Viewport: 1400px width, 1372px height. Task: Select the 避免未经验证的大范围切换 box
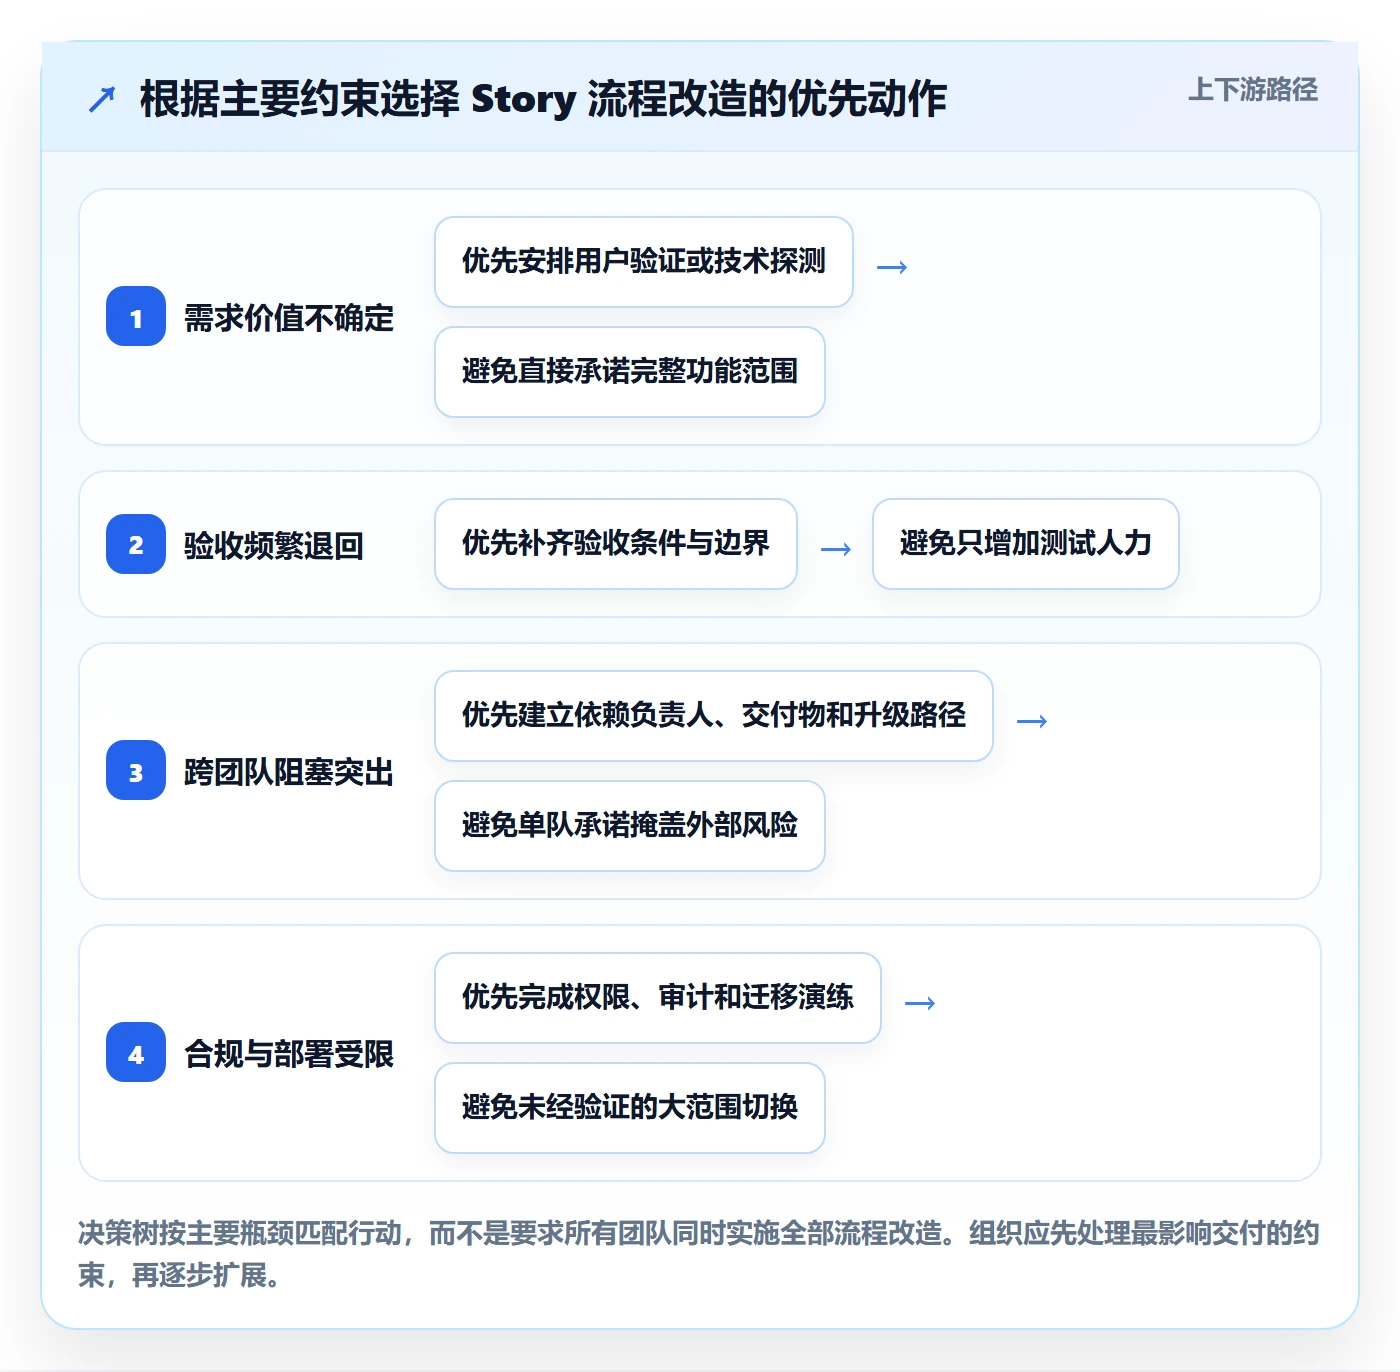[630, 1108]
